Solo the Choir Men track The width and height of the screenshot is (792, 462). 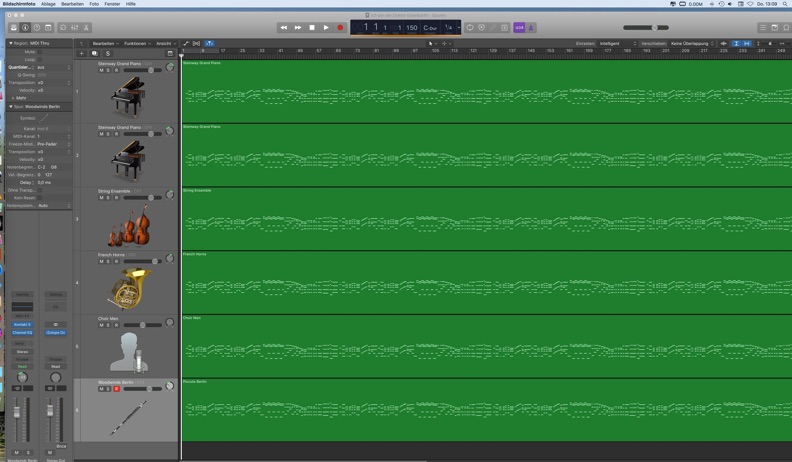point(108,325)
